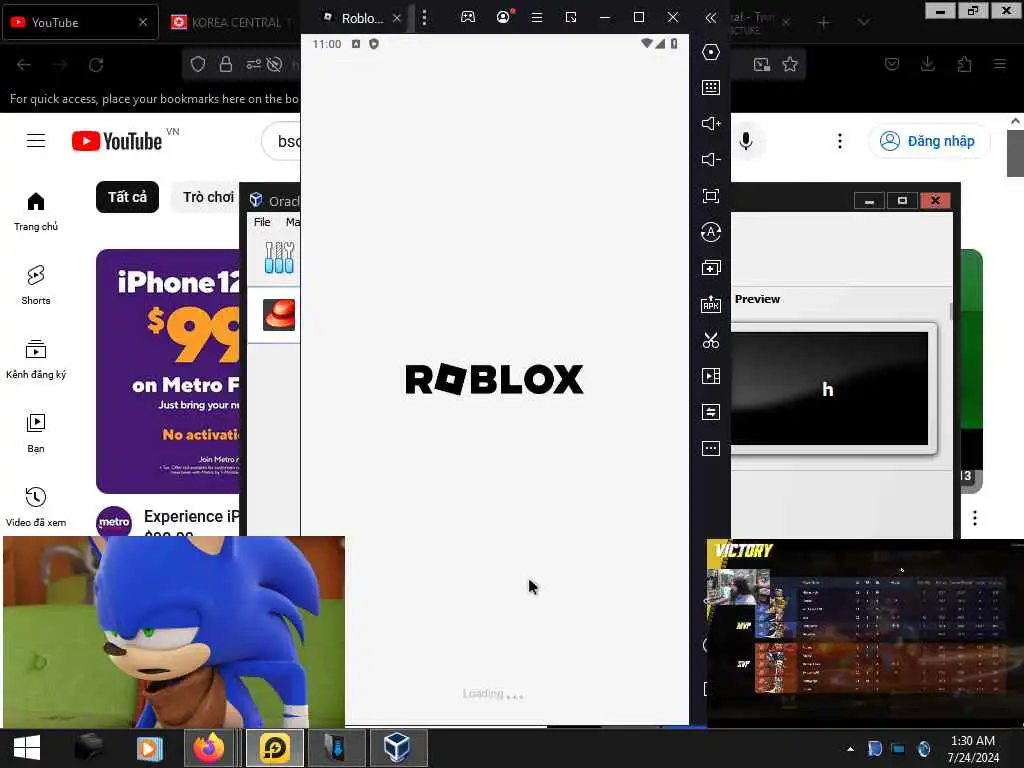Click the LDPlayer volume up icon
1024x768 pixels.
tap(711, 123)
